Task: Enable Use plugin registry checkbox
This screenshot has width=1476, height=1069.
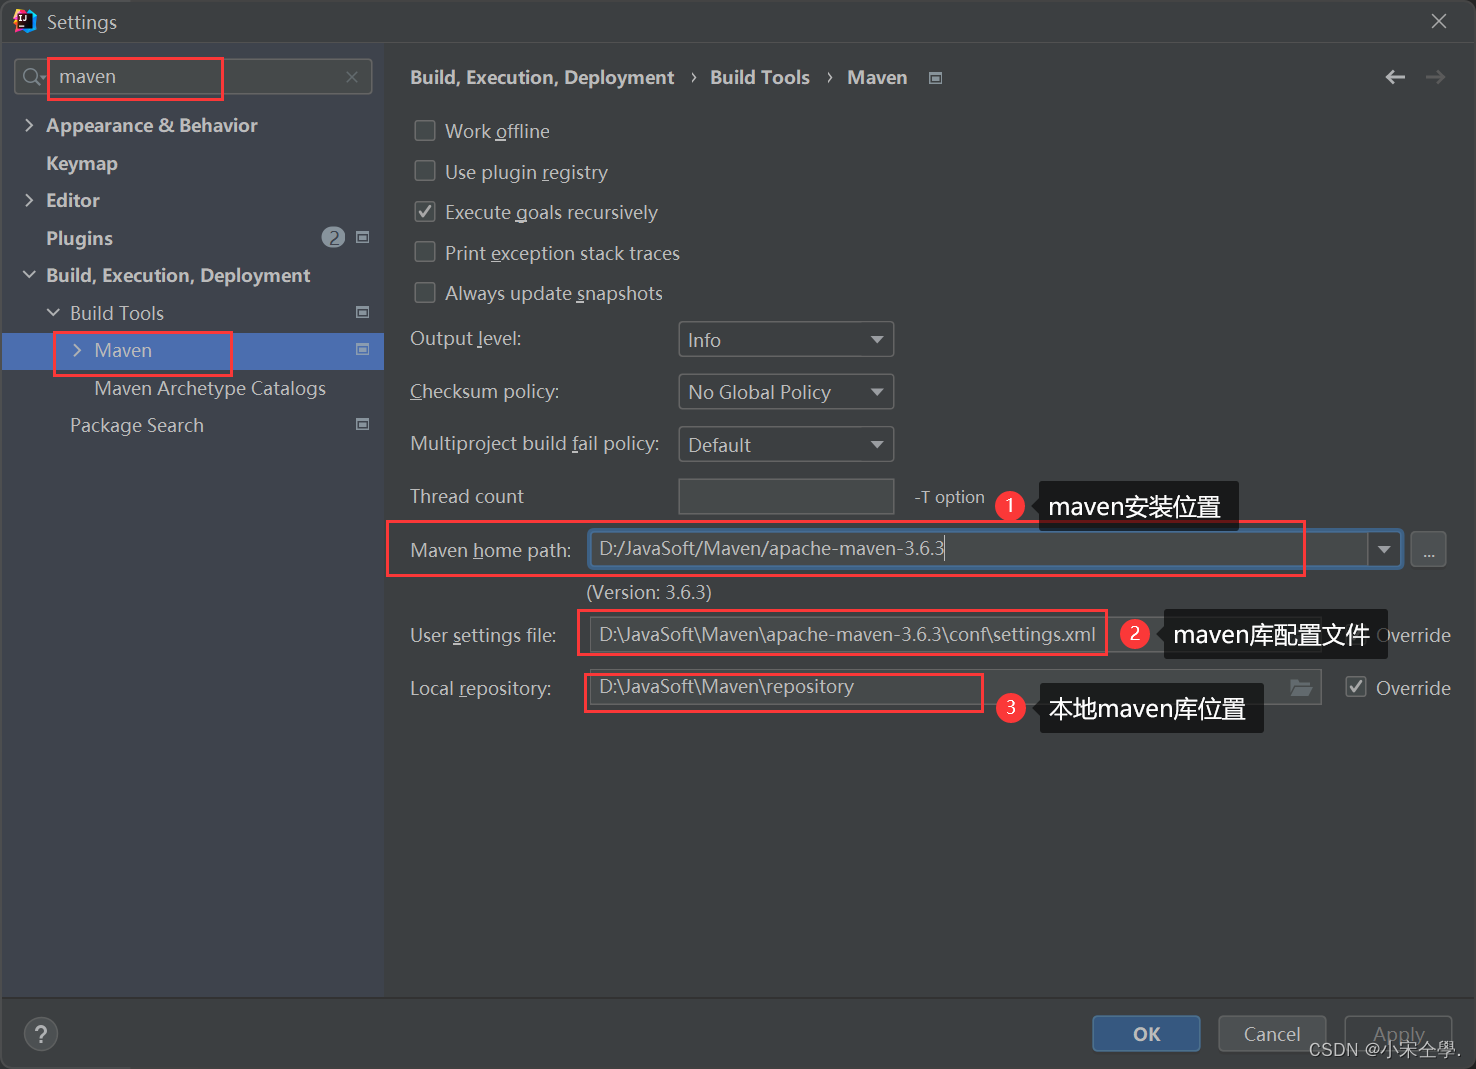Action: (x=425, y=171)
